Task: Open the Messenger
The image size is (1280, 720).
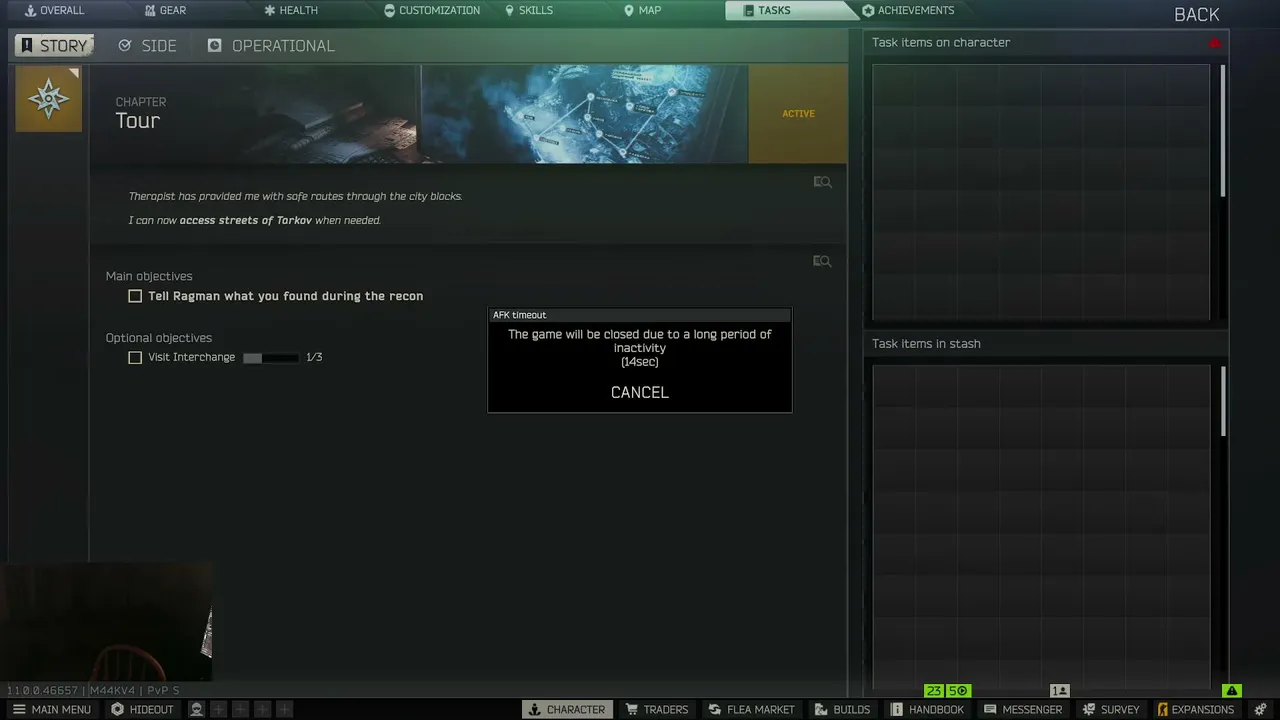Action: (1022, 709)
